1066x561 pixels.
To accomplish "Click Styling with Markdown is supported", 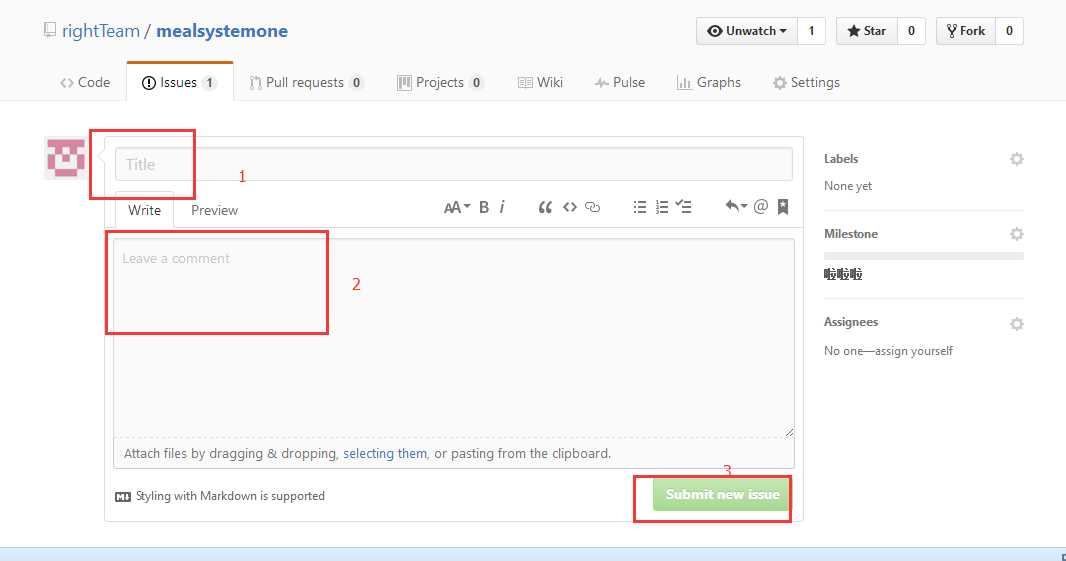I will pos(230,496).
